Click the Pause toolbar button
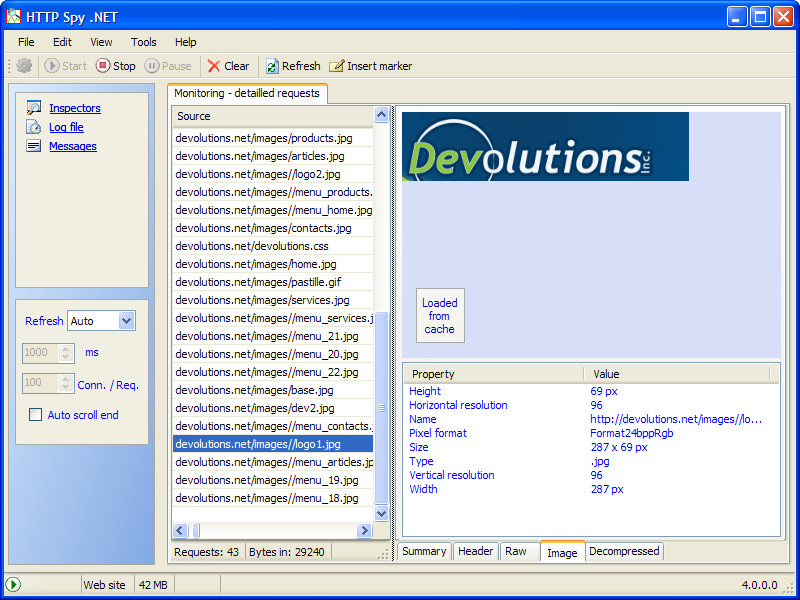Screen dimensions: 800x600 (x=168, y=66)
